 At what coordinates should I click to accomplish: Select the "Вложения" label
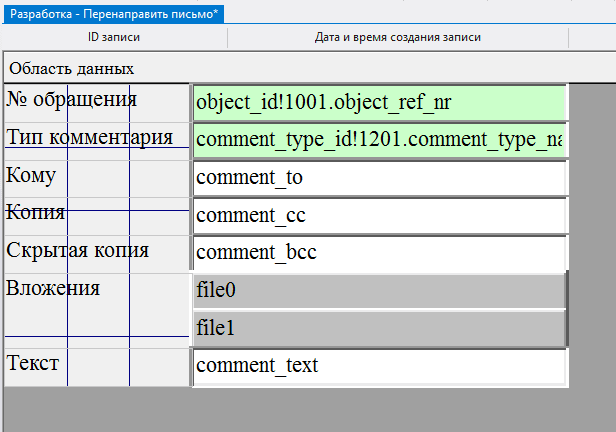pos(54,289)
